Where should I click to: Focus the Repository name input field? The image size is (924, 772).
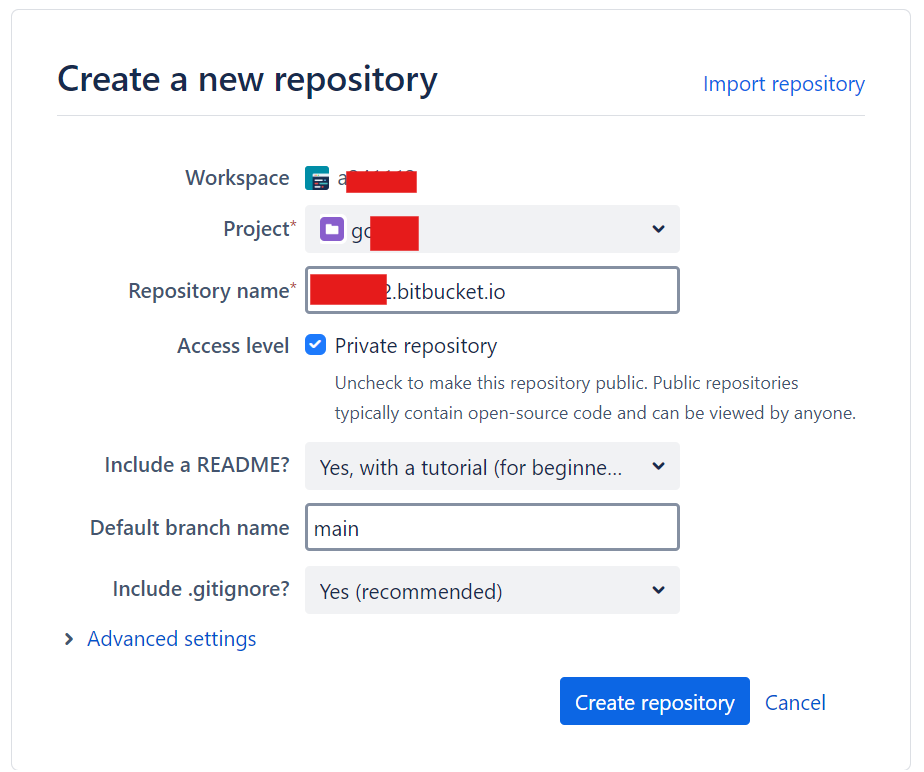[x=492, y=290]
